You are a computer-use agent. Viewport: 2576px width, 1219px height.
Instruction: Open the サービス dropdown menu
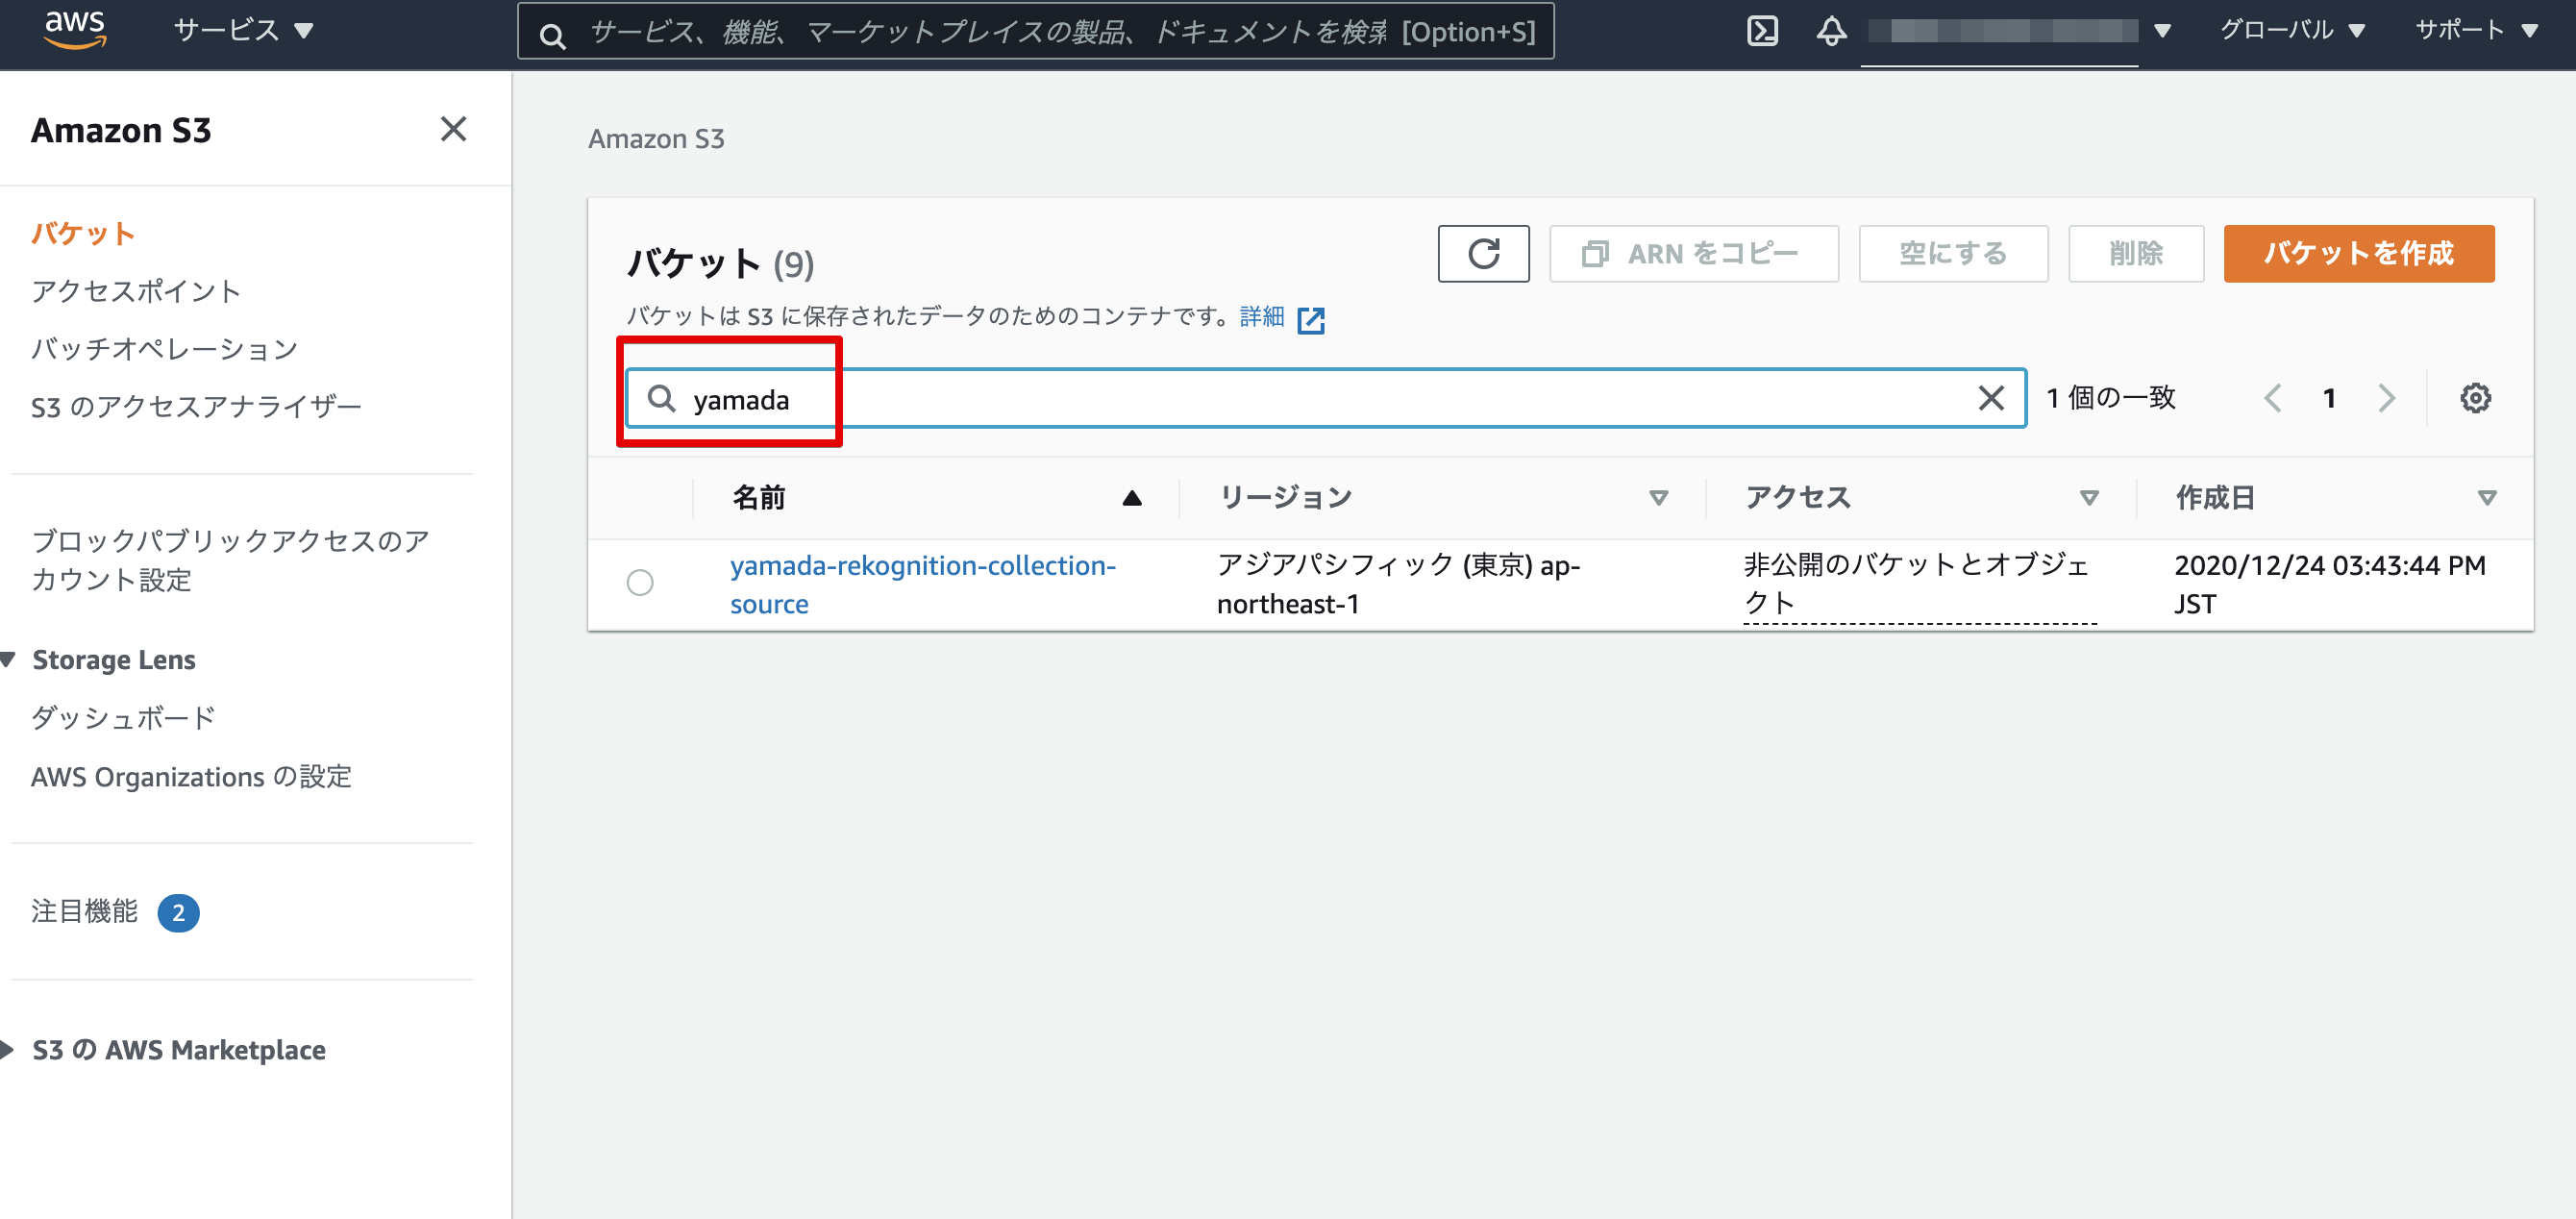pyautogui.click(x=244, y=30)
